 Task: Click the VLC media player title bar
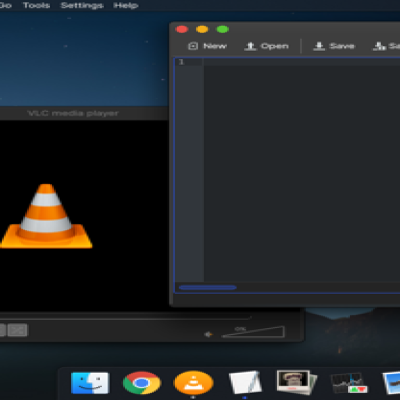pos(84,113)
